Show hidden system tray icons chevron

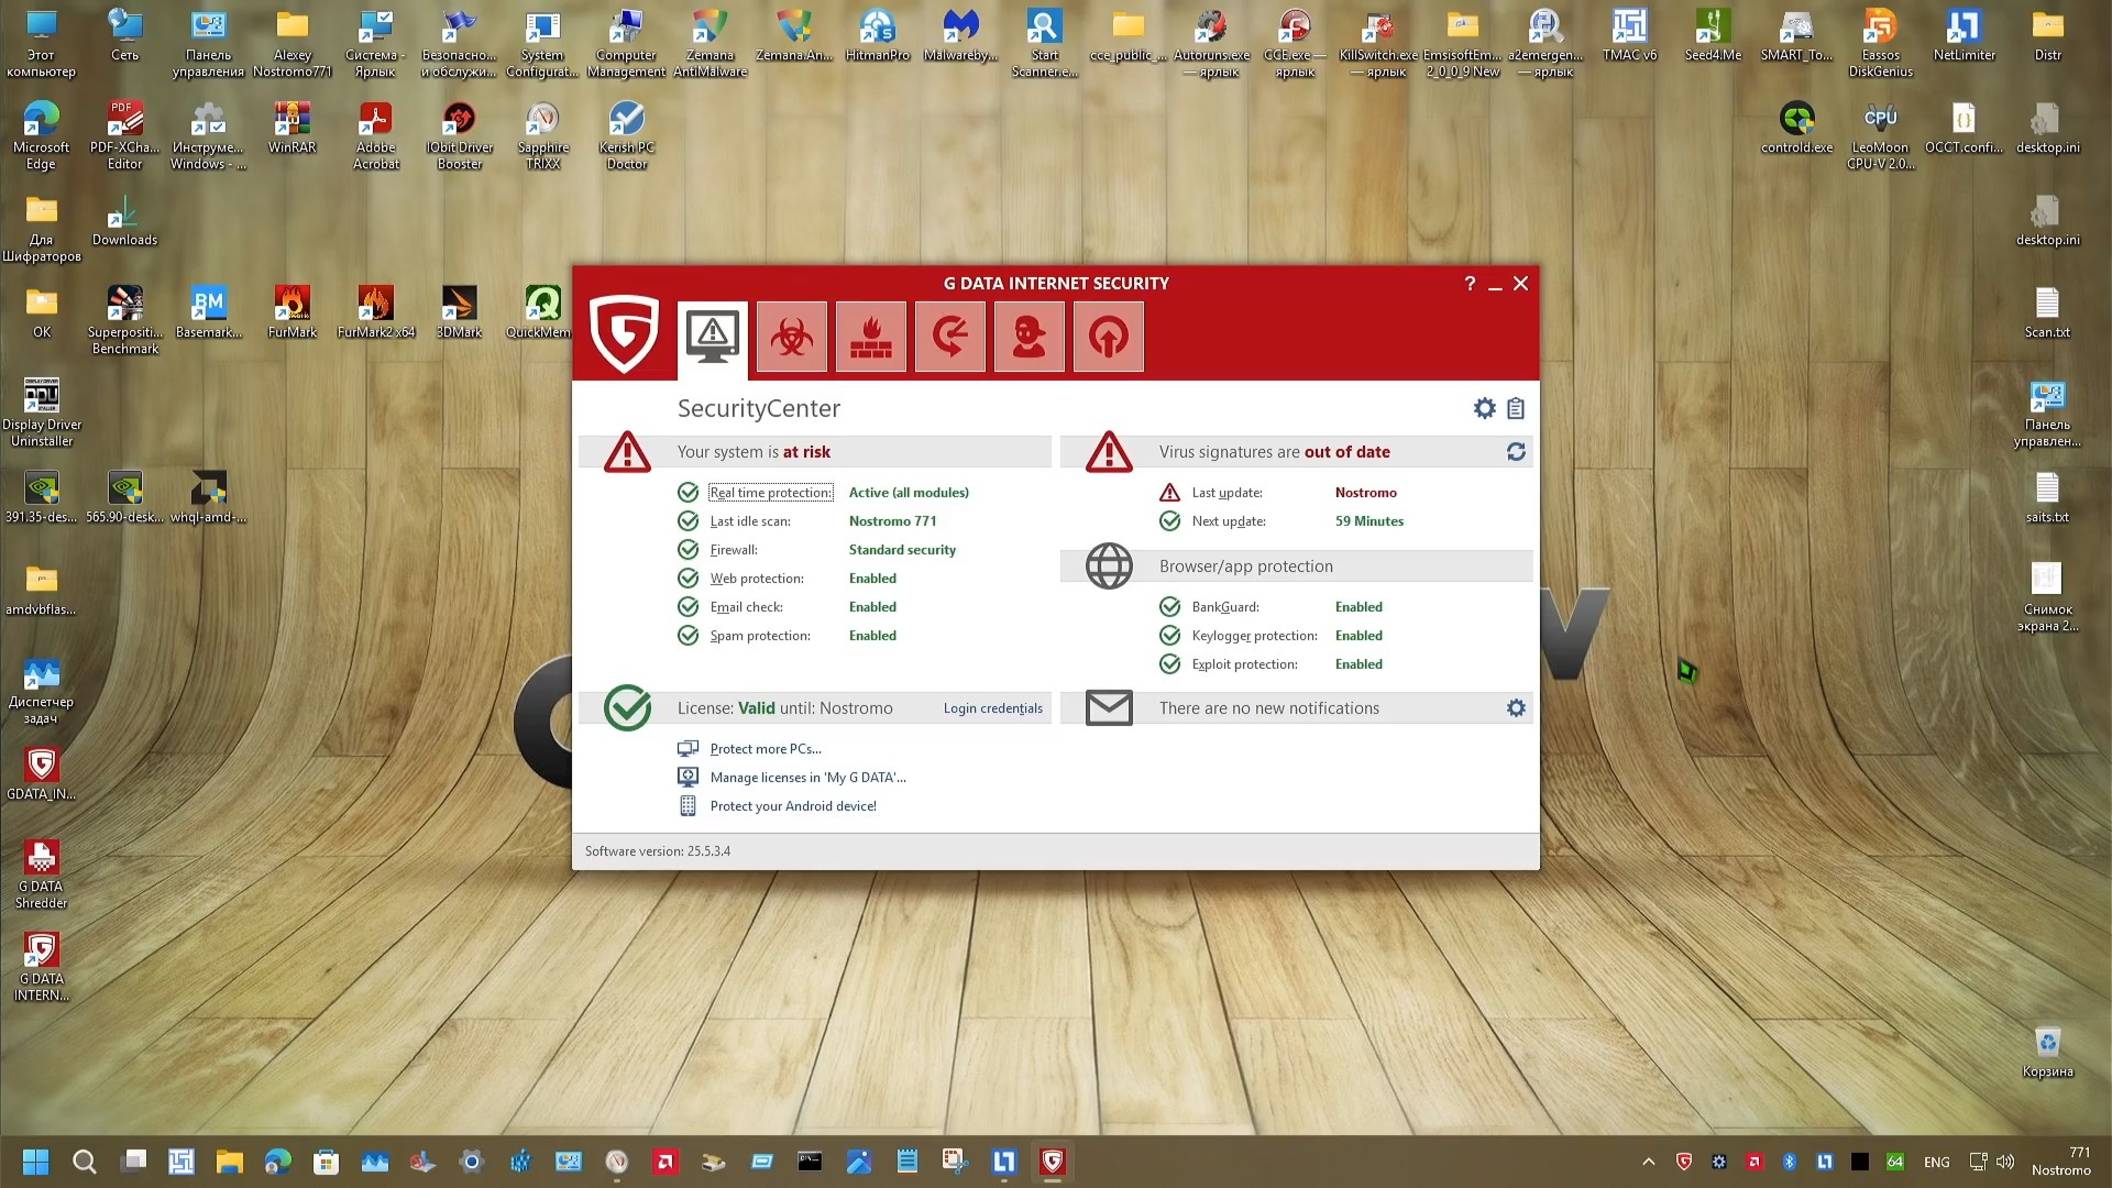1648,1162
